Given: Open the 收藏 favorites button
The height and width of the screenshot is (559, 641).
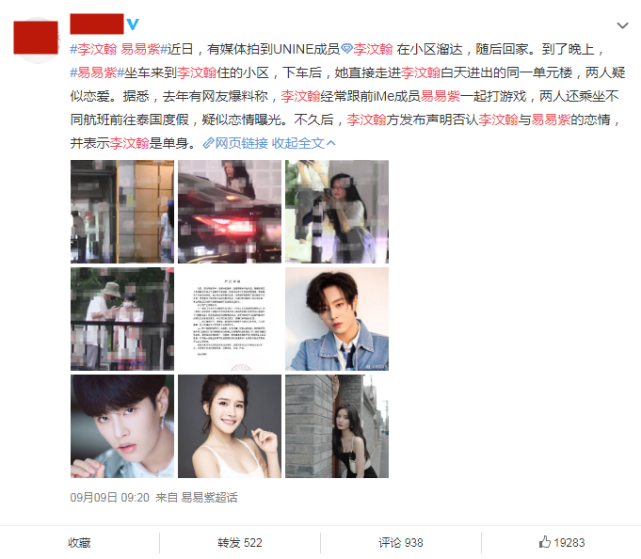Looking at the screenshot, I should 79,543.
